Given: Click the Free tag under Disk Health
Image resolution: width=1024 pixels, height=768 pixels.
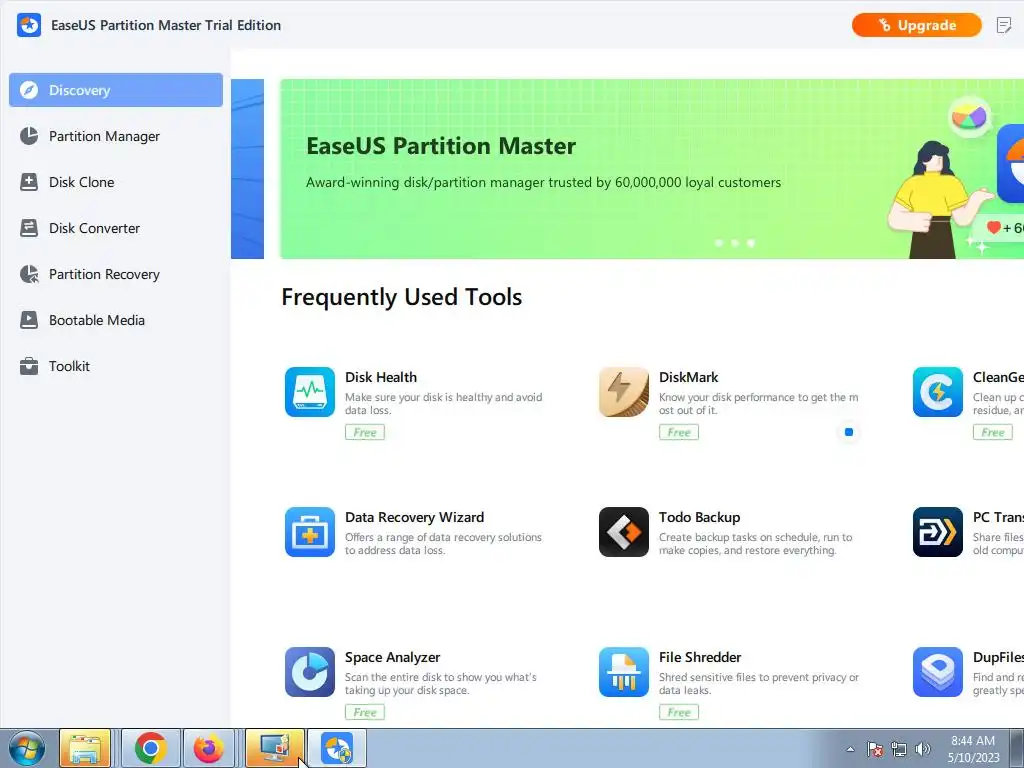Looking at the screenshot, I should [364, 432].
